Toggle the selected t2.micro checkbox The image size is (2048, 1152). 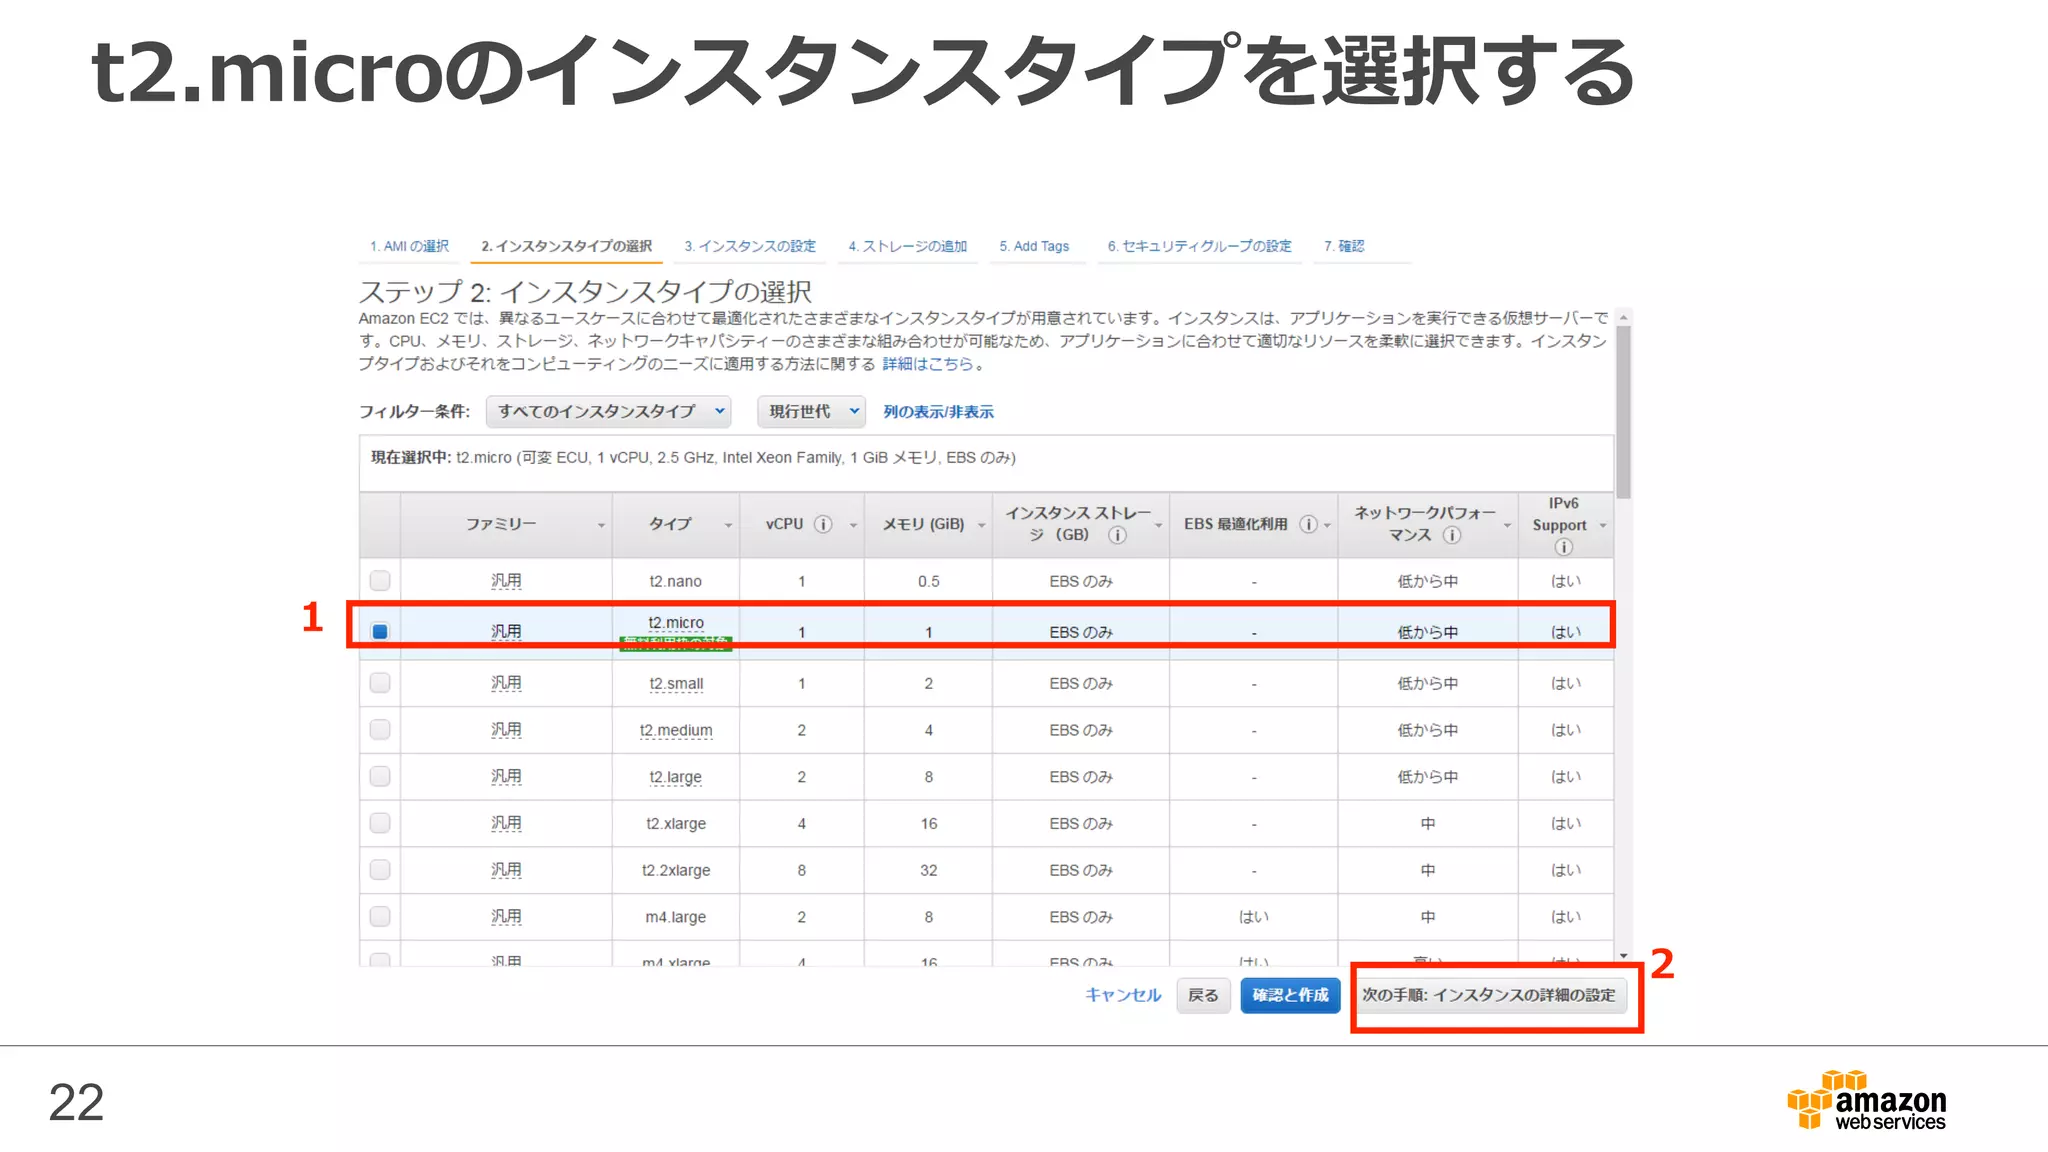coord(380,632)
